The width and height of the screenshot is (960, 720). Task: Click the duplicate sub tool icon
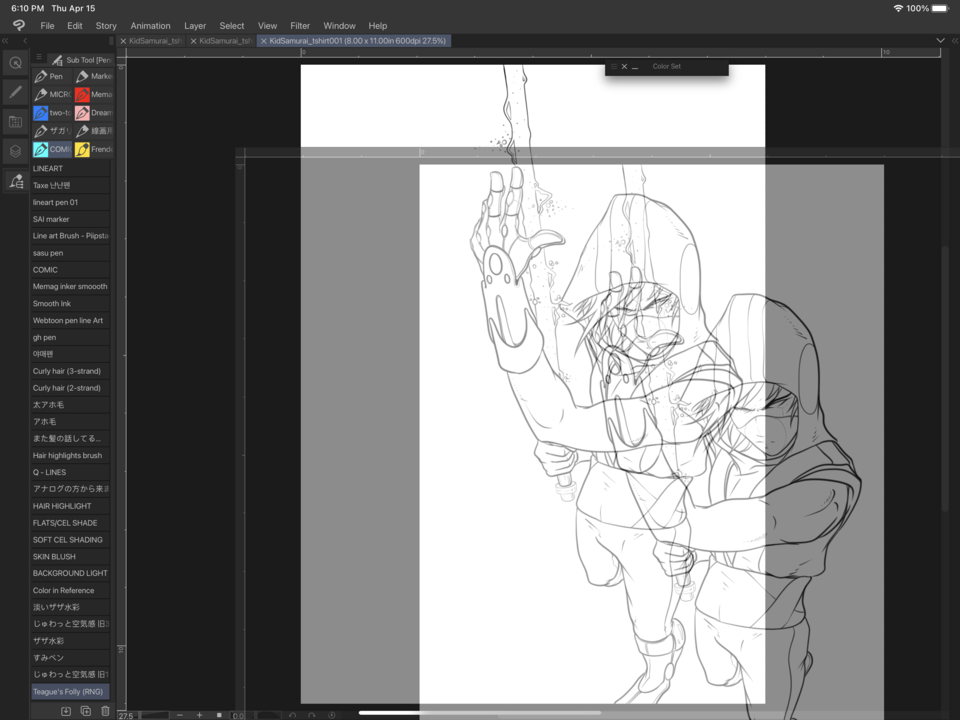tap(86, 711)
